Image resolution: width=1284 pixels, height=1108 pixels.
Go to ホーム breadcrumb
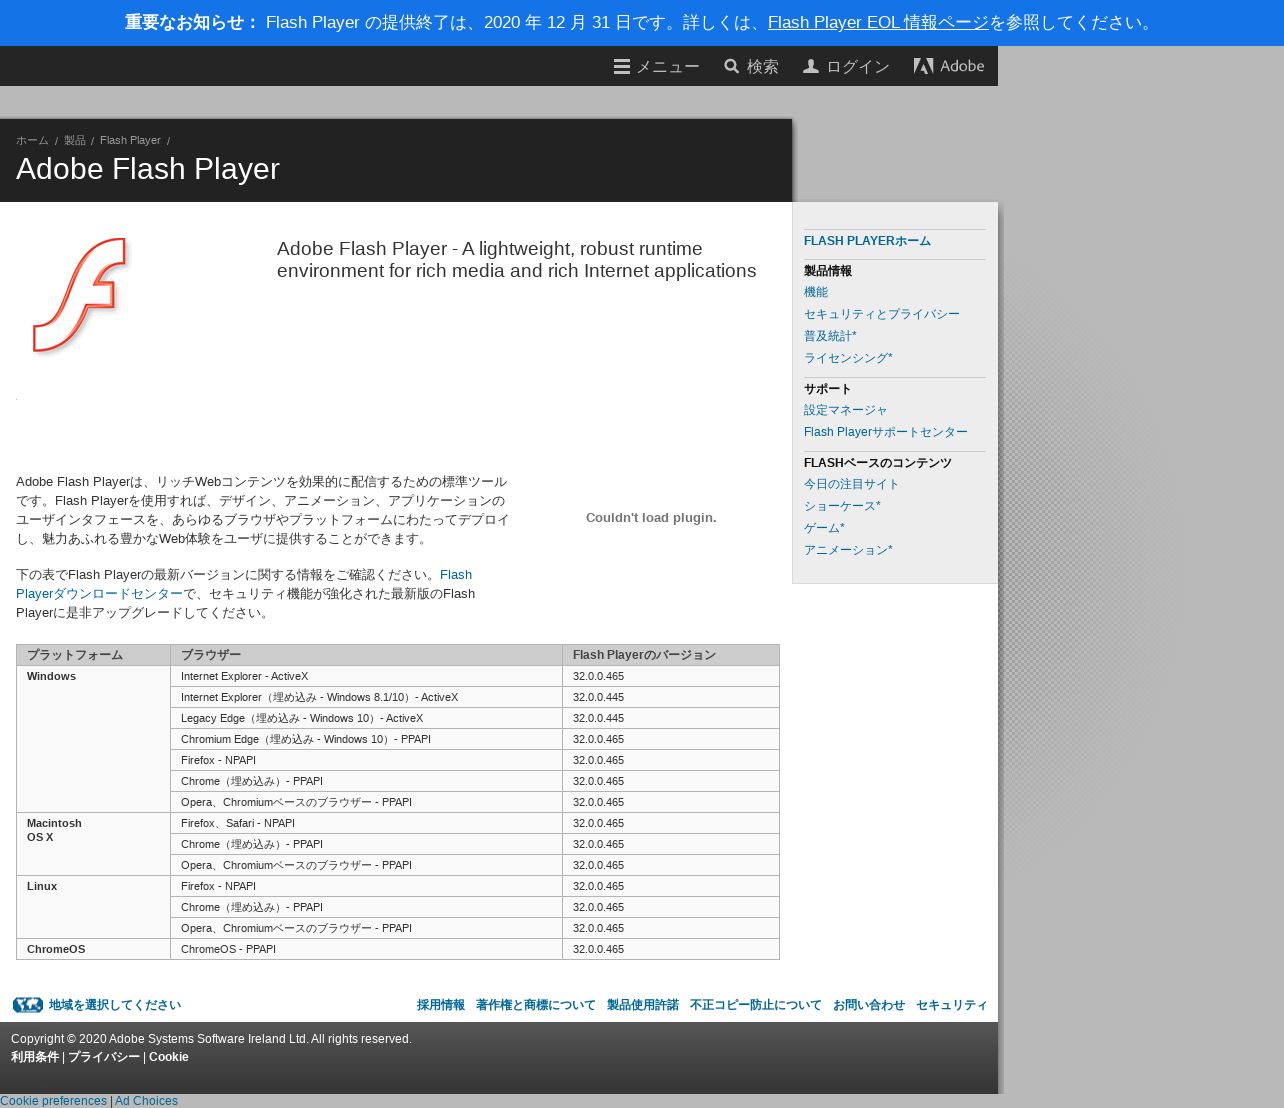pos(32,141)
